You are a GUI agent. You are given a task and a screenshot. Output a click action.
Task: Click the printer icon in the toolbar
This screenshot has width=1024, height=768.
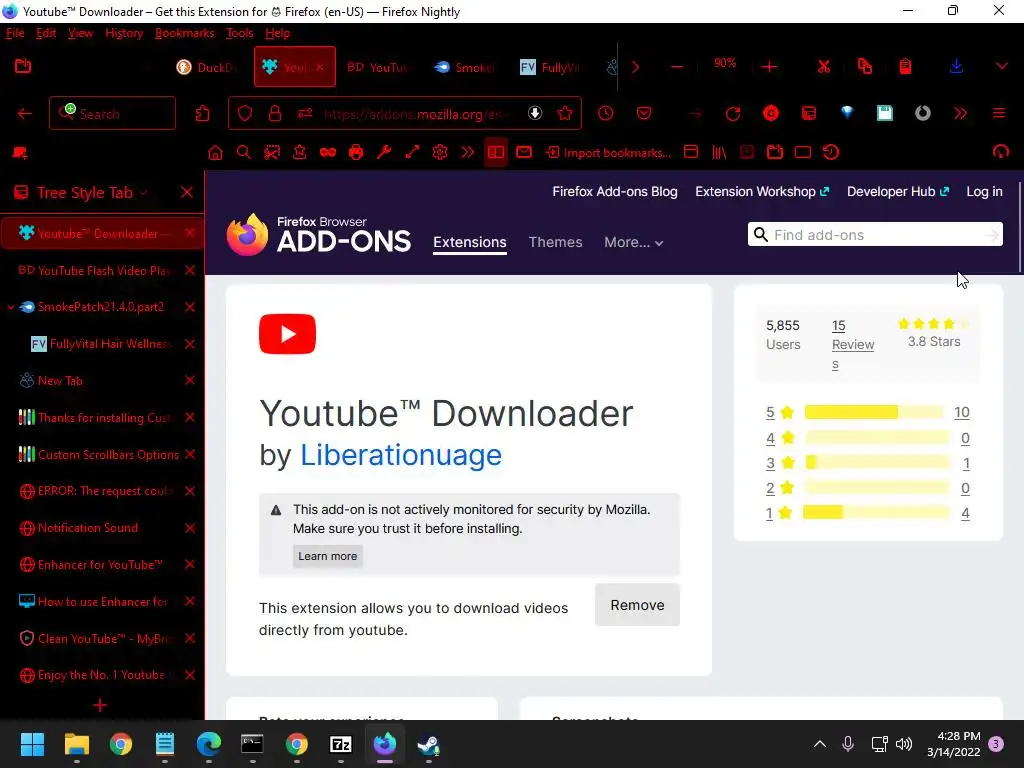click(x=356, y=153)
